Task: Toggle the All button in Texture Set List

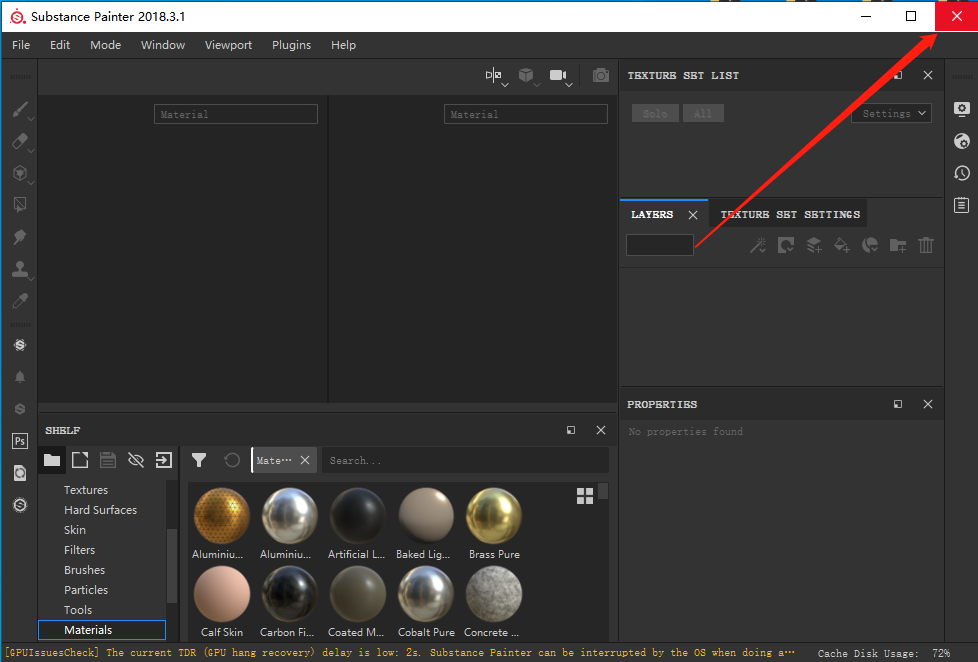Action: click(703, 114)
